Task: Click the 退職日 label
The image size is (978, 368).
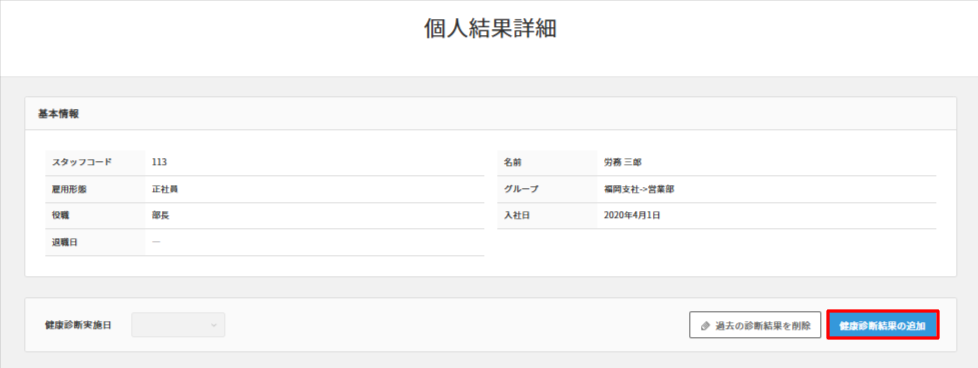Action: 65,241
